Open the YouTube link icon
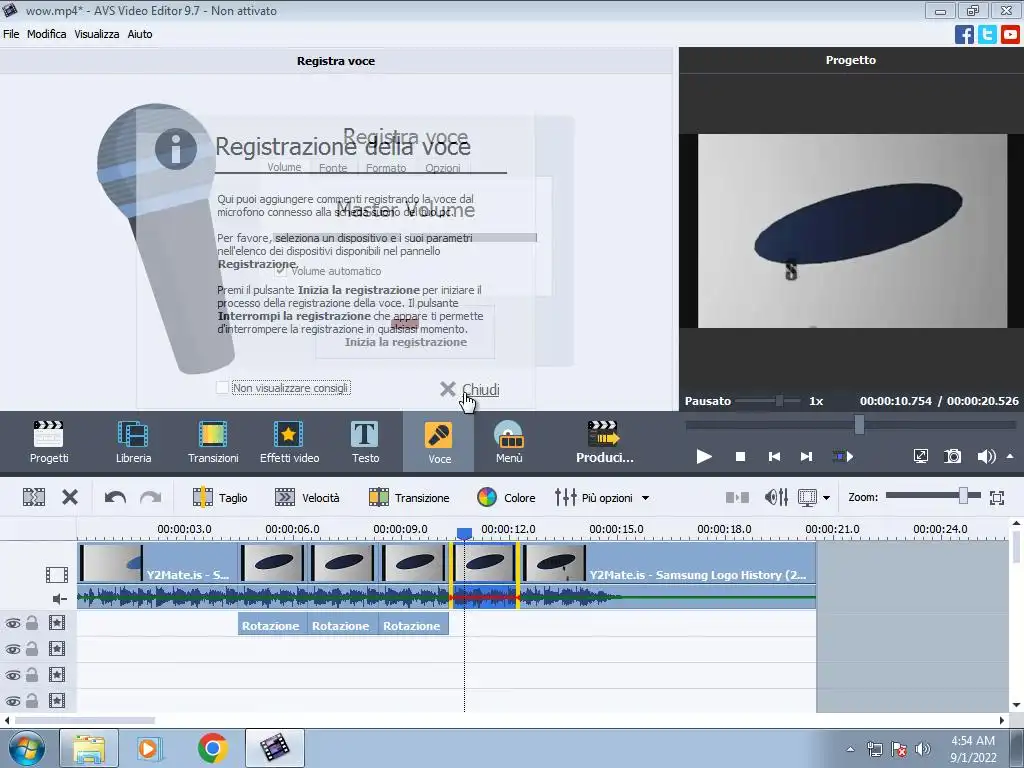 pos(1010,34)
